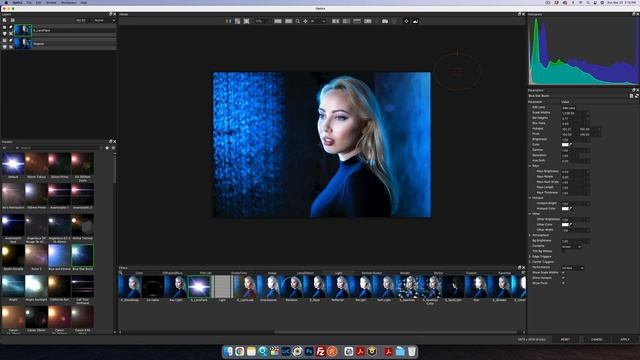Expand the Atmosphere parameter group
This screenshot has width=640, height=360.
tap(530, 235)
